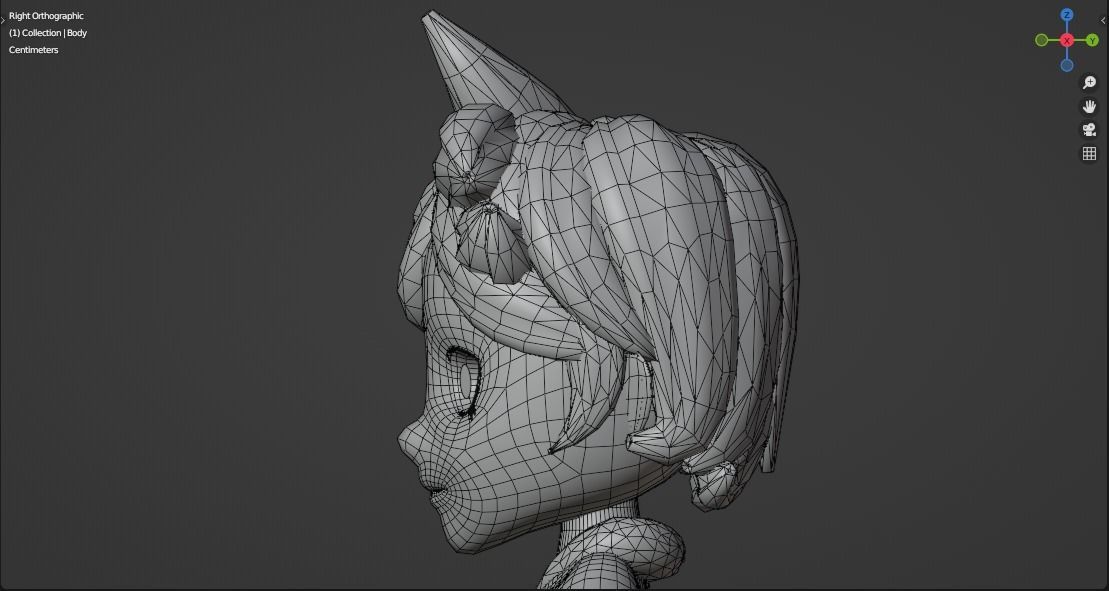Toggle perspective with the orthographic grid icon

[x=1089, y=152]
